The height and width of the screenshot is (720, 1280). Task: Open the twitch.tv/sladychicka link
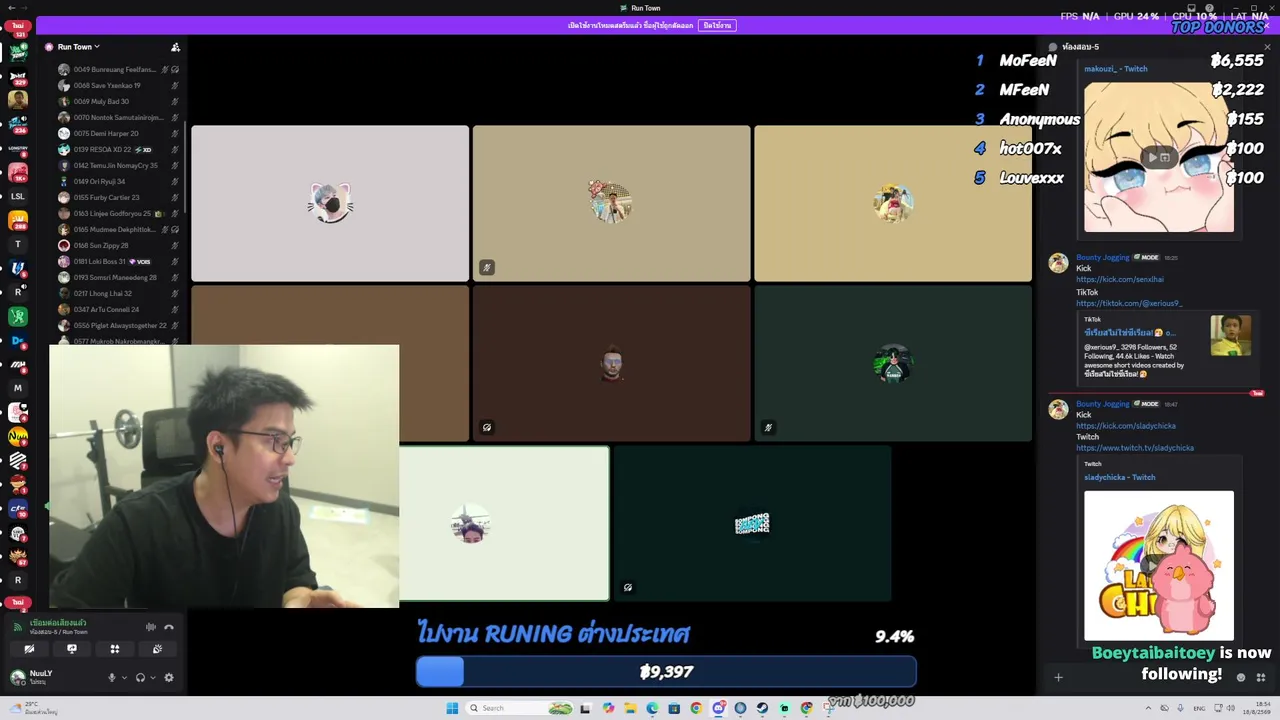[1135, 448]
